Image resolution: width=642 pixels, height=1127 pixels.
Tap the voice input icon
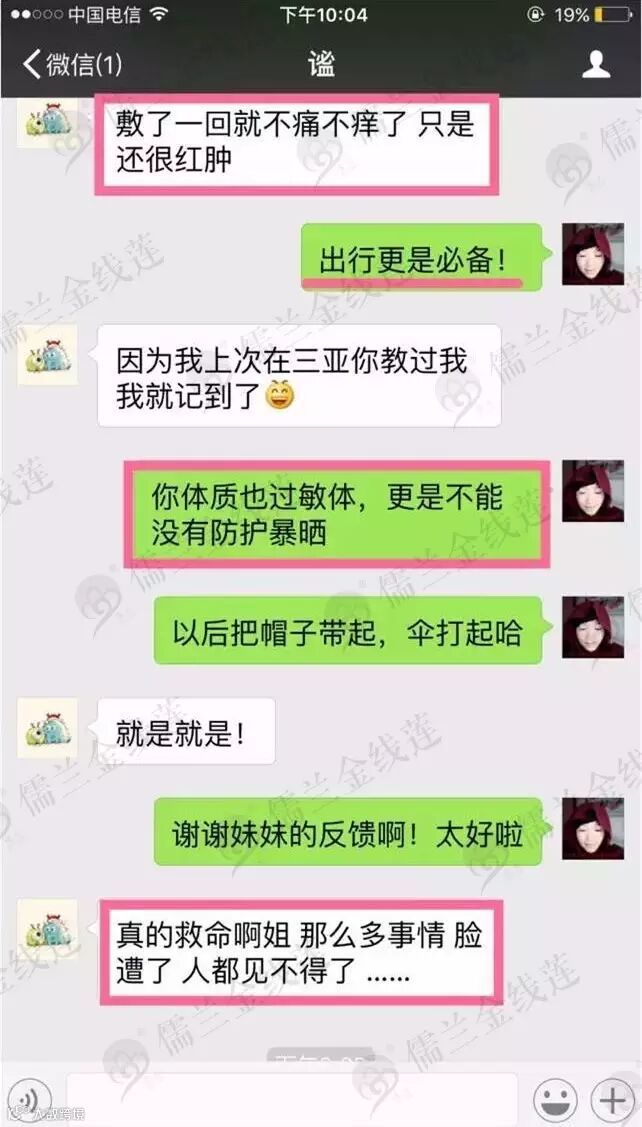pos(30,1099)
